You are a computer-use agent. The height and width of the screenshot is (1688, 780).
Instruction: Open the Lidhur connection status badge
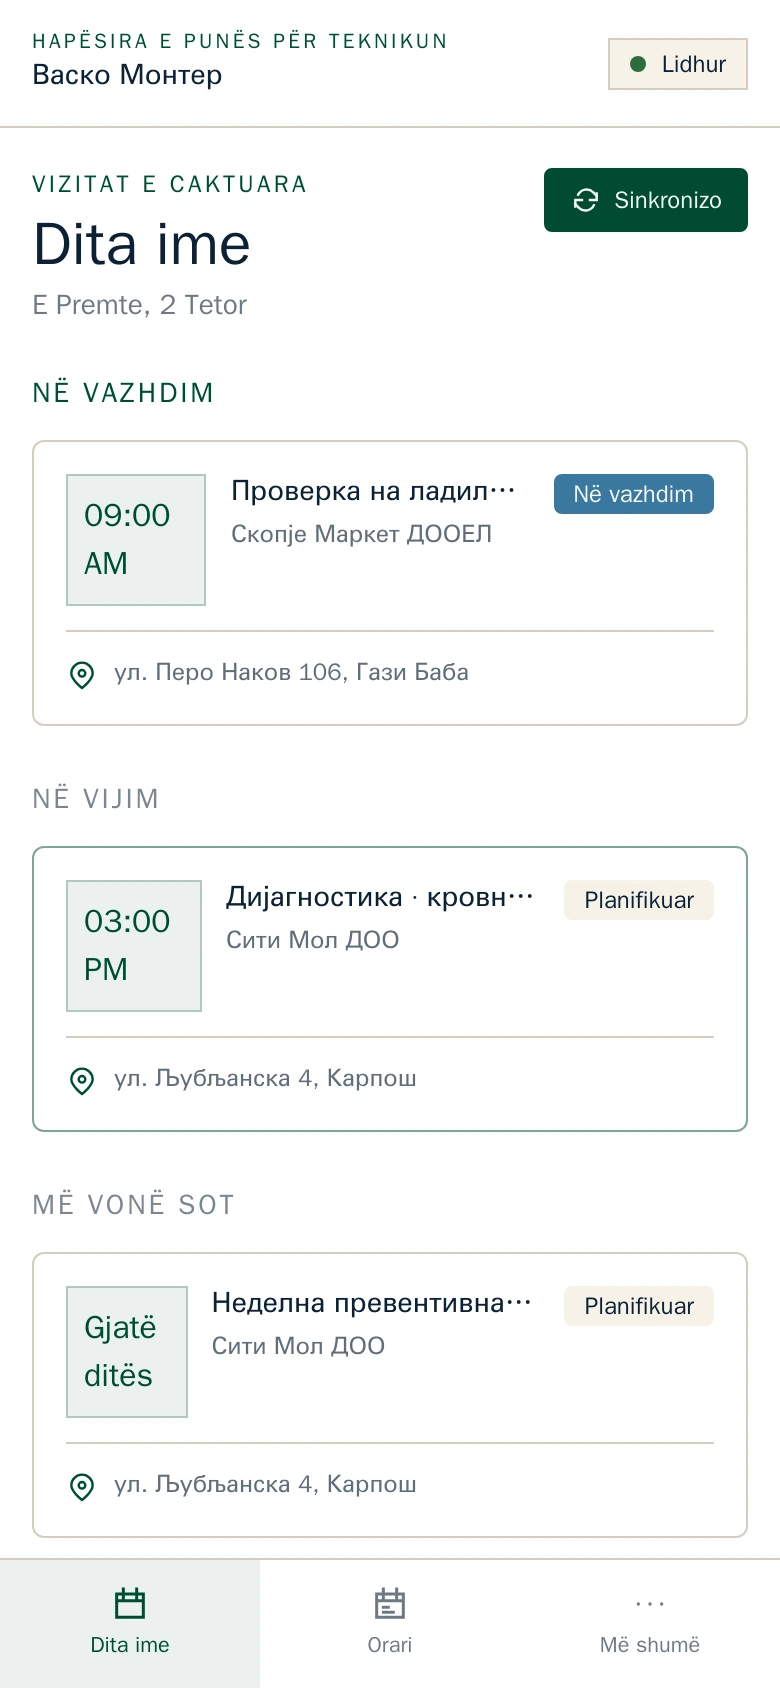678,64
